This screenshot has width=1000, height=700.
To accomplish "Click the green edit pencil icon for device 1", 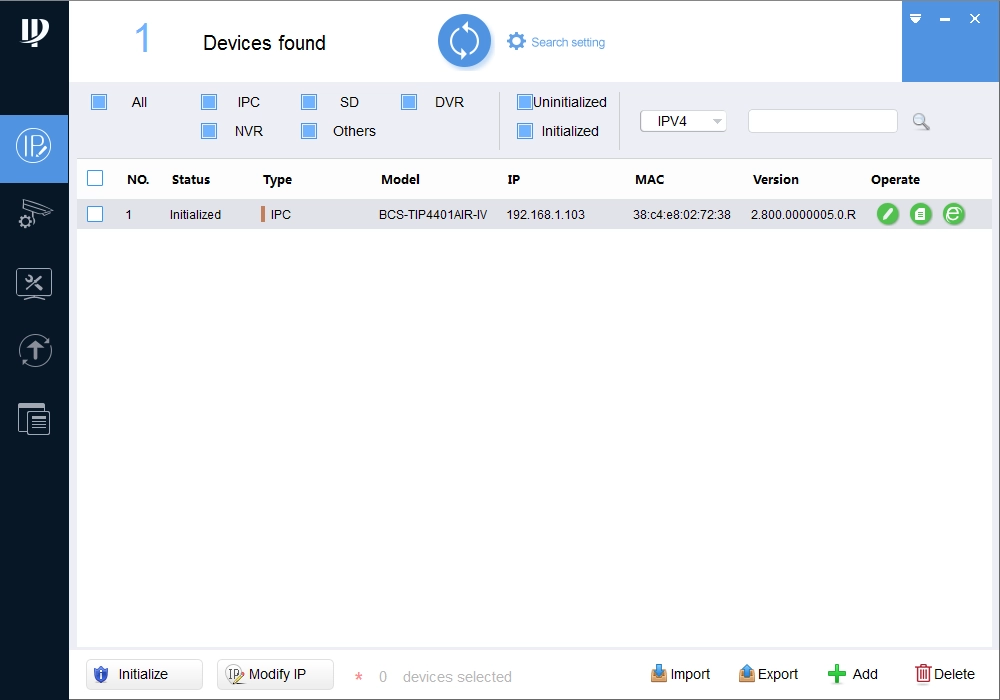I will [x=887, y=214].
